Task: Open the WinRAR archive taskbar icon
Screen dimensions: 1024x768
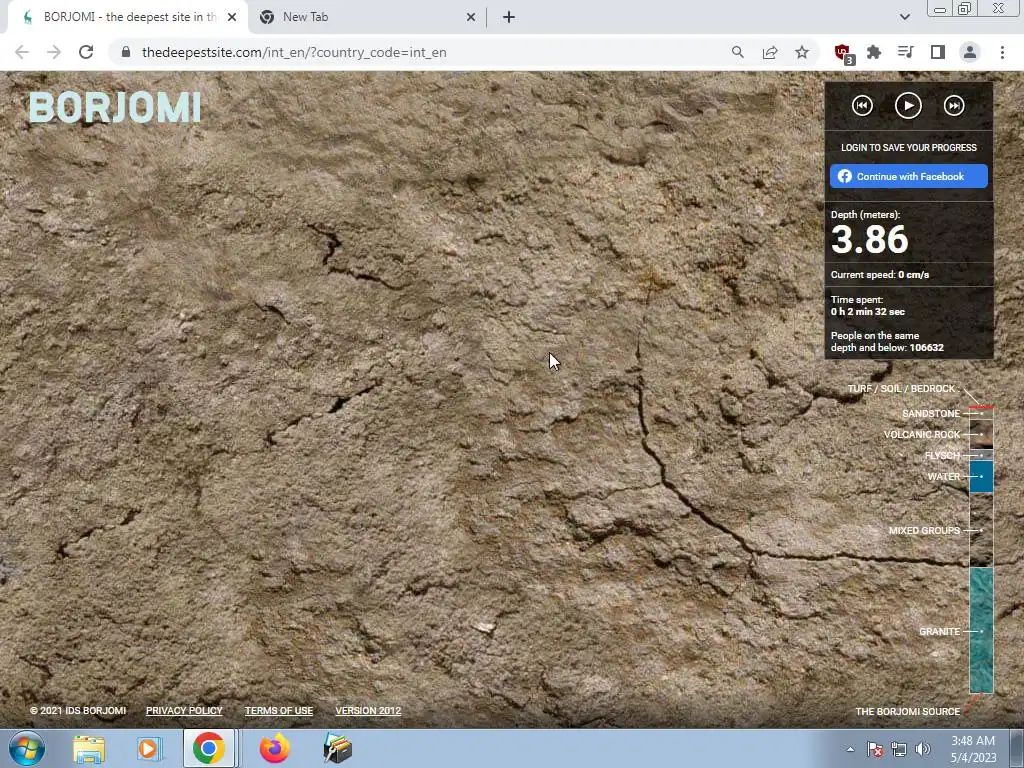Action: tap(338, 748)
